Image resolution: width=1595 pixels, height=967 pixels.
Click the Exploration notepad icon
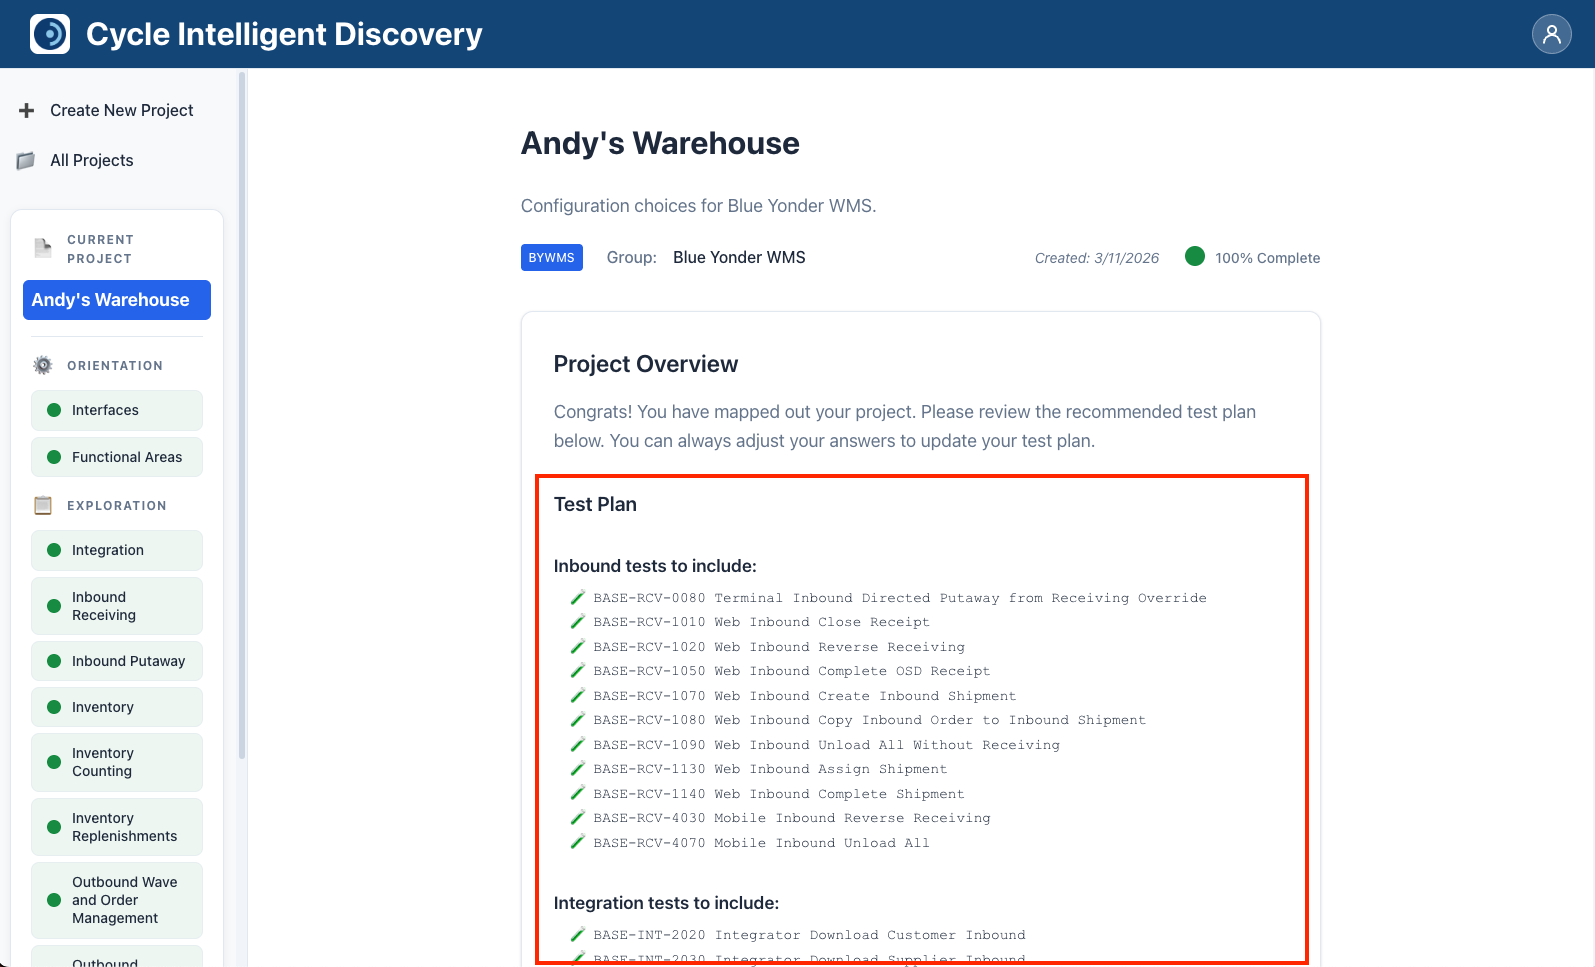pyautogui.click(x=43, y=505)
